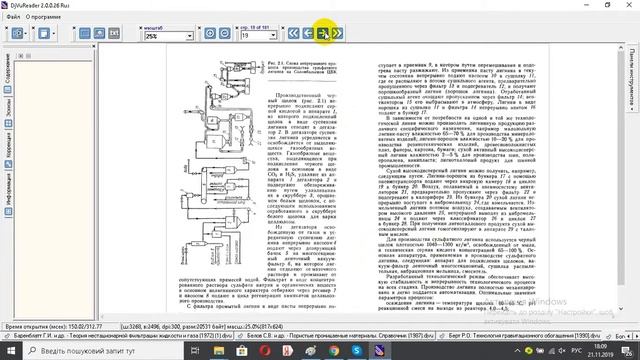The width and height of the screenshot is (640, 360).
Task: Switch to the Эскизы side tab
Action: coord(8,113)
